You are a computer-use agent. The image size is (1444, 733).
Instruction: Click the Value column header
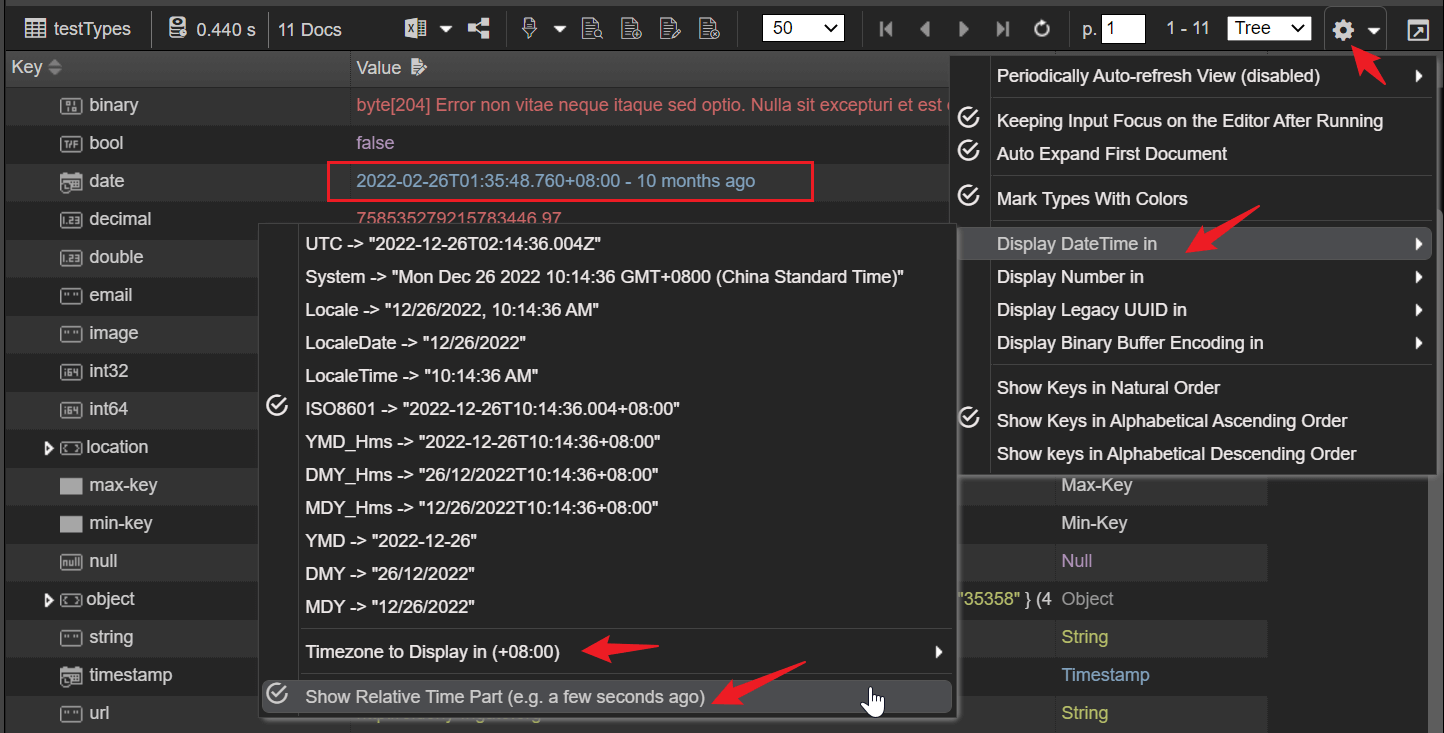click(x=378, y=68)
